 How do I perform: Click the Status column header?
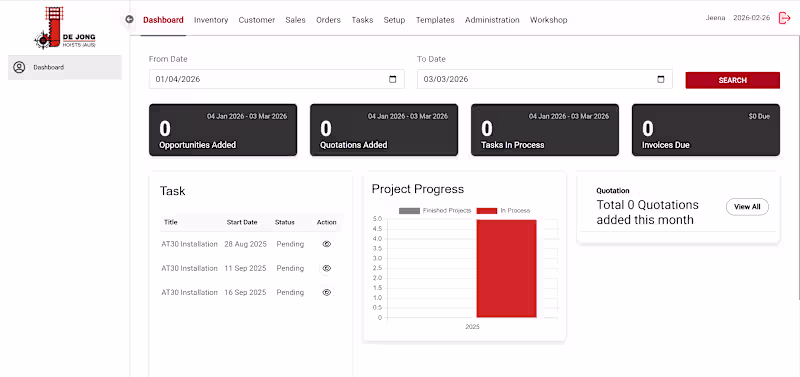pyautogui.click(x=285, y=222)
